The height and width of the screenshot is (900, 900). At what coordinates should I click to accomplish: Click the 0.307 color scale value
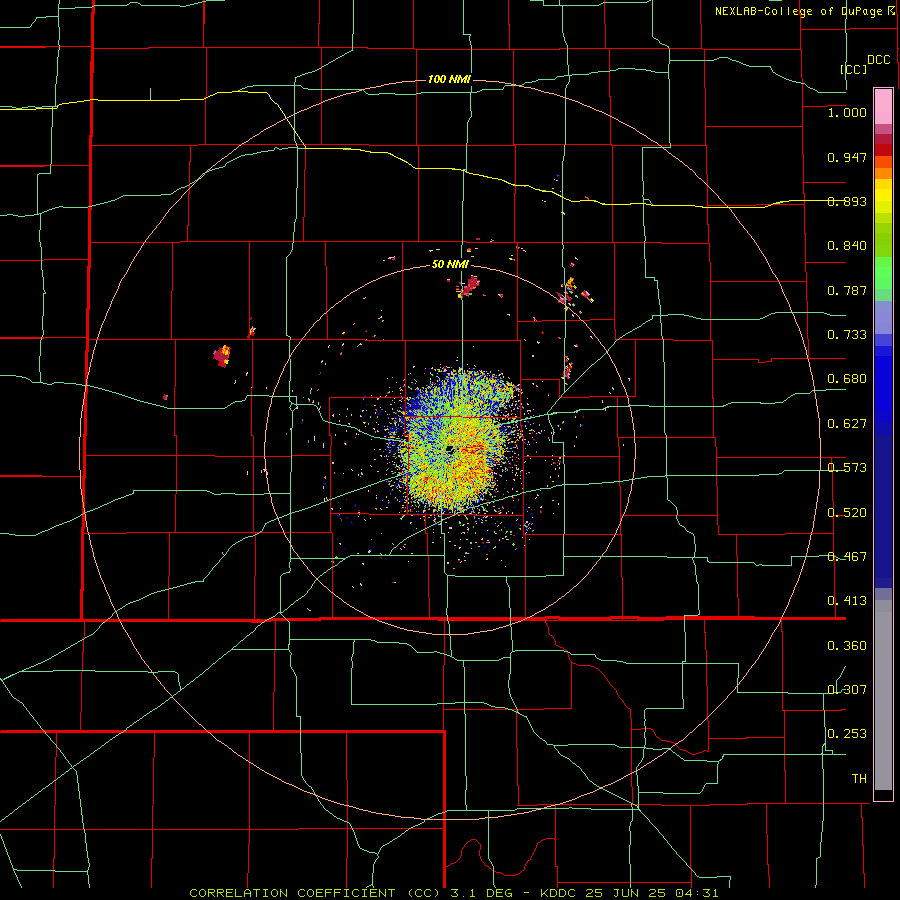pos(847,690)
